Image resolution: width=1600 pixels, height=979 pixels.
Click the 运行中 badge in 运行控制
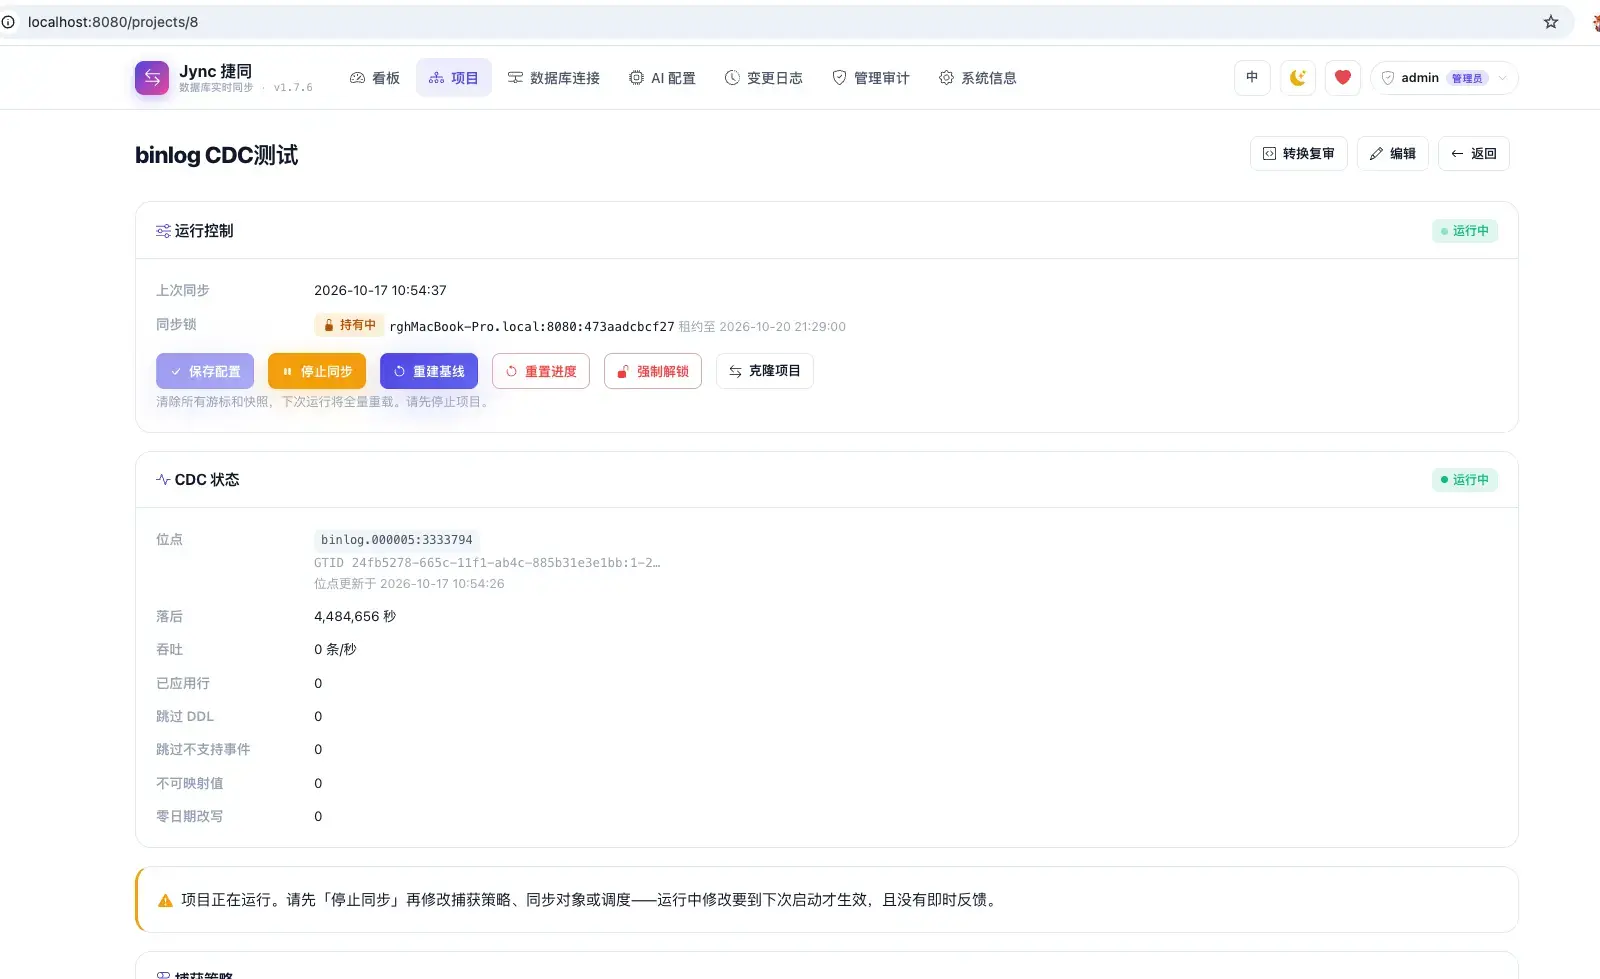tap(1465, 231)
